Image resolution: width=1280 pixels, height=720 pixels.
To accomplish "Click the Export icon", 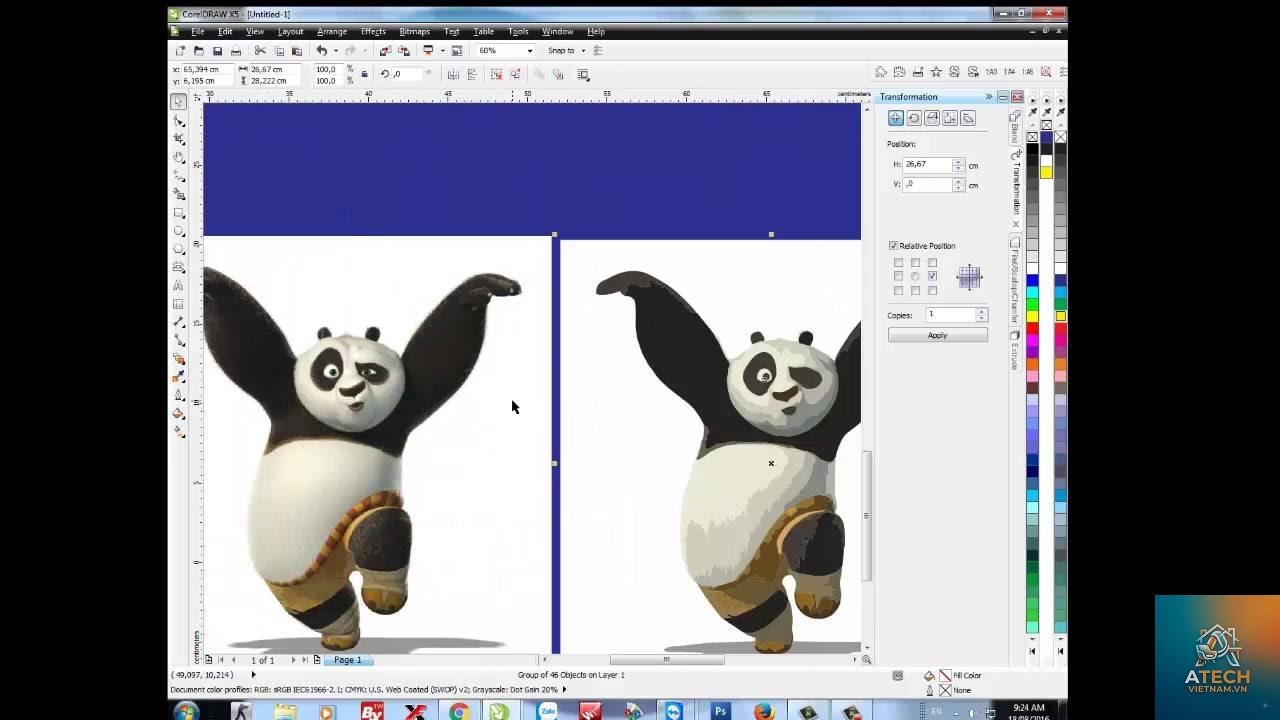I will coord(404,50).
